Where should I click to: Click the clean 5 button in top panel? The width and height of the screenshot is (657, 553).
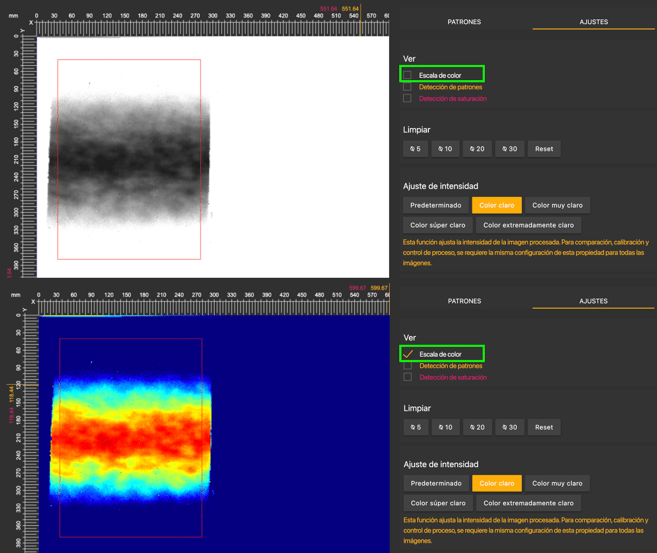coord(415,149)
